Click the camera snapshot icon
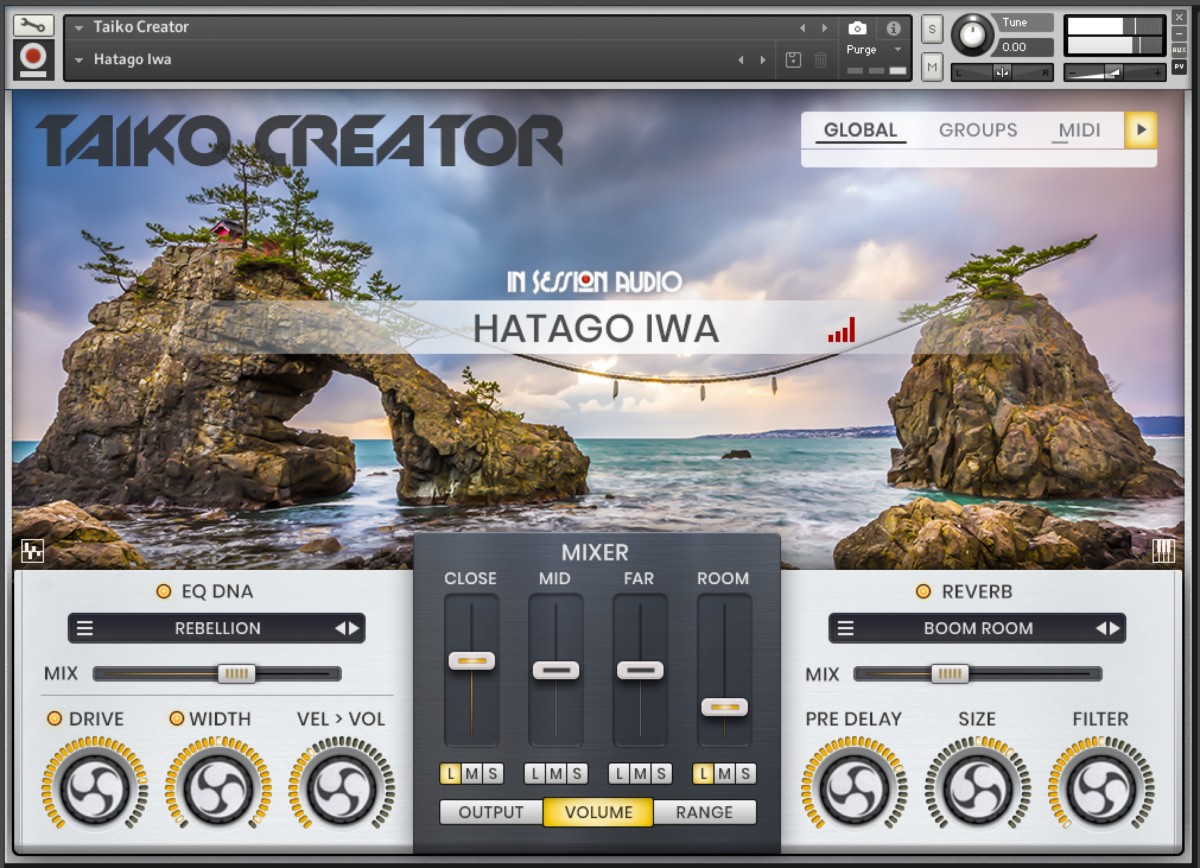This screenshot has width=1200, height=868. pos(857,28)
